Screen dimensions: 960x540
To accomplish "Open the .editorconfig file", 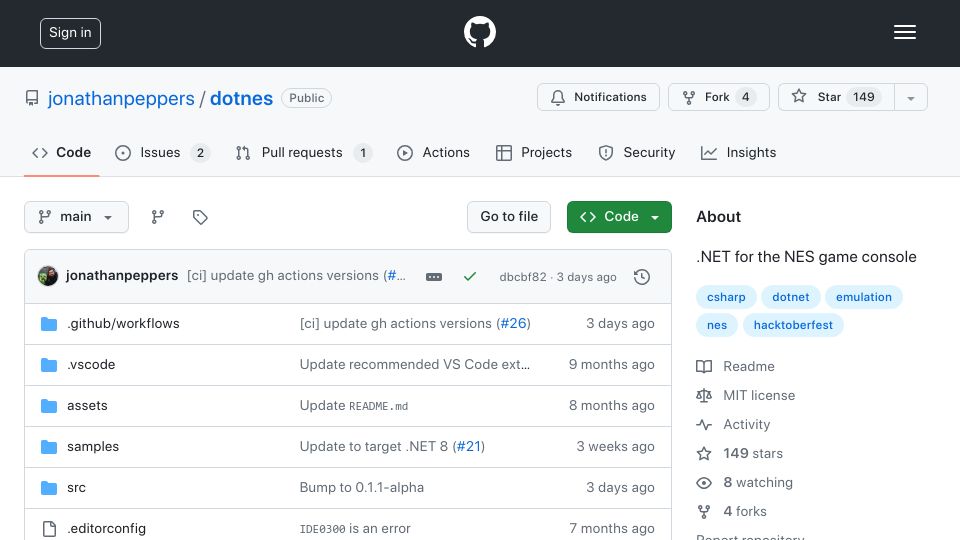I will point(107,528).
